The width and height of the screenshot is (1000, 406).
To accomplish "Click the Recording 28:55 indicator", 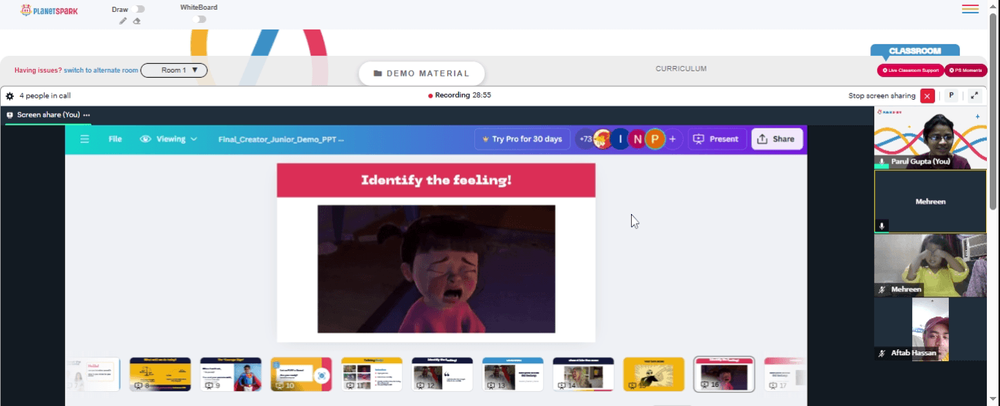I will click(459, 96).
